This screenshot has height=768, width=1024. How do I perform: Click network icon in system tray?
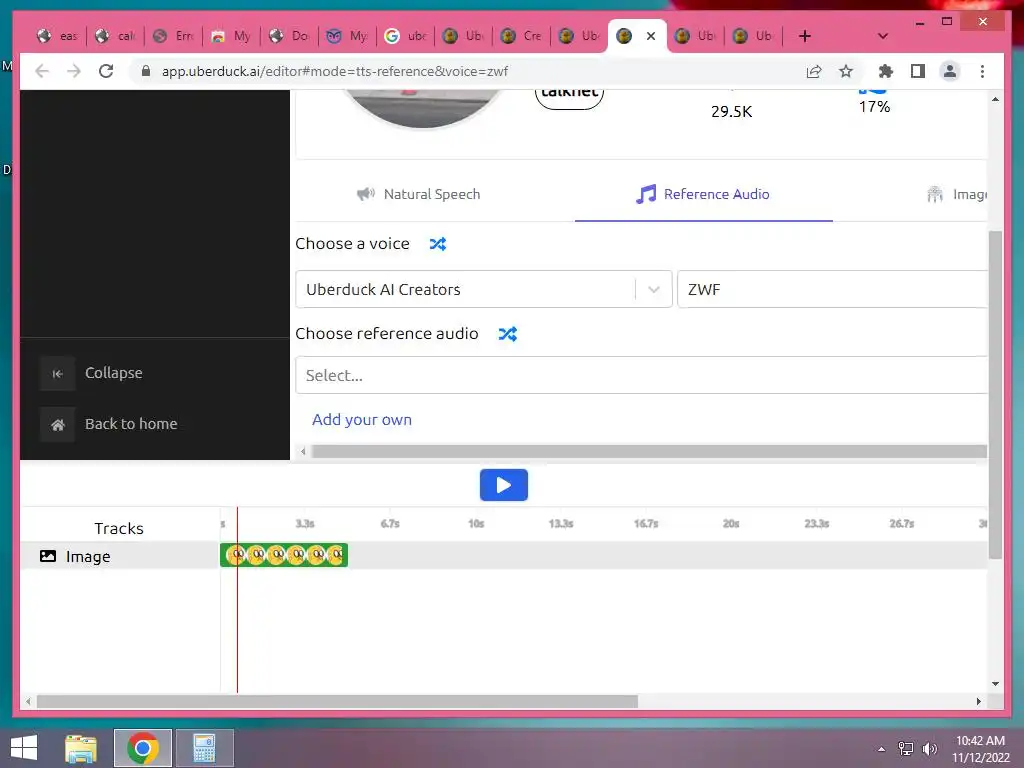click(x=906, y=749)
